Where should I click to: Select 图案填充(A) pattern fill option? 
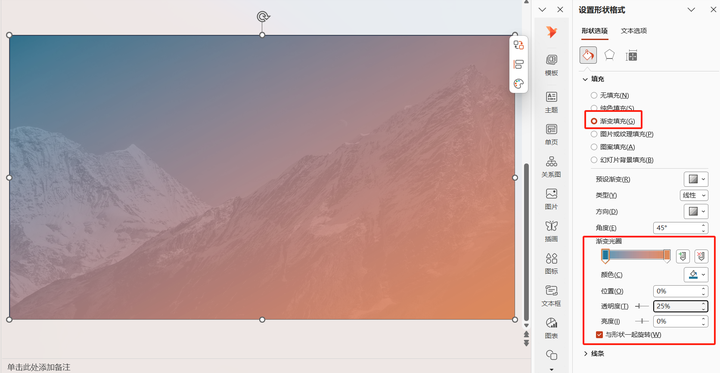point(613,147)
